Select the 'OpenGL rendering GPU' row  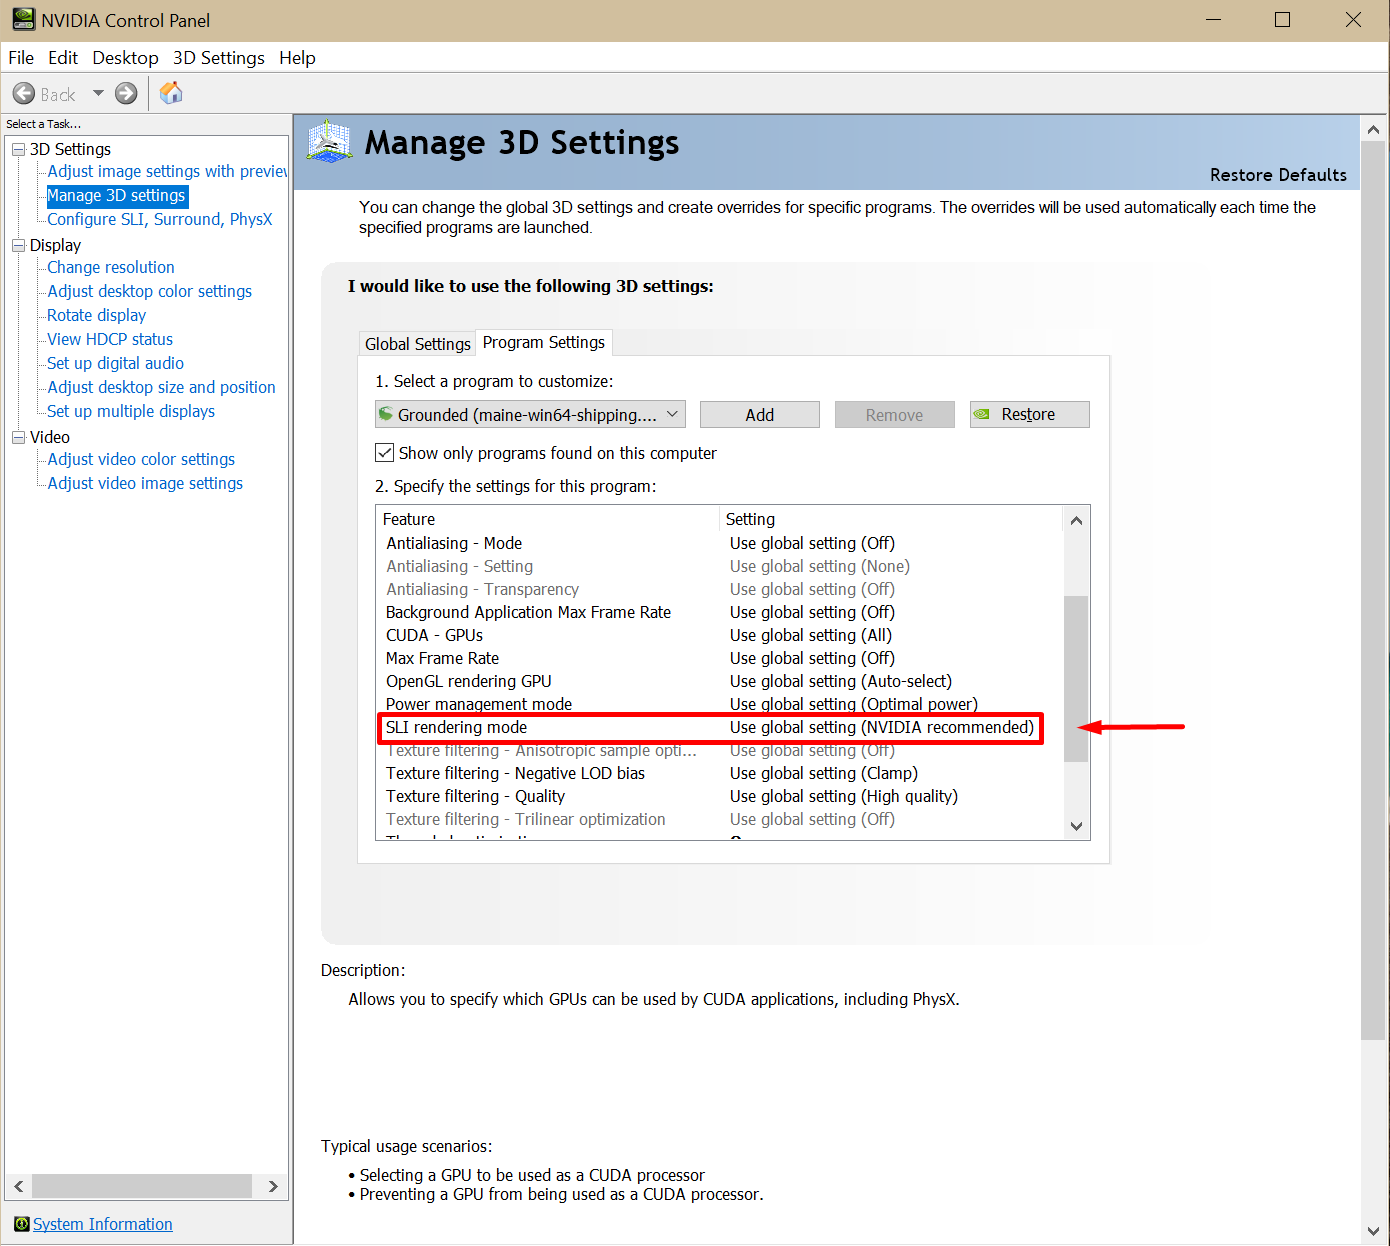coord(719,681)
